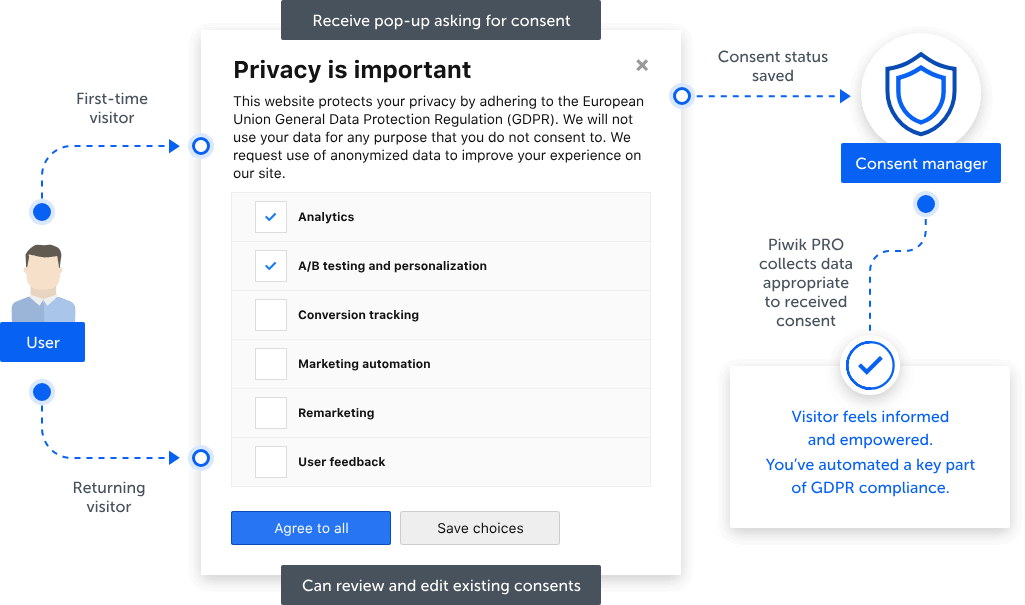The width and height of the screenshot is (1025, 605).
Task: Click the User avatar illustration
Action: pos(43,283)
